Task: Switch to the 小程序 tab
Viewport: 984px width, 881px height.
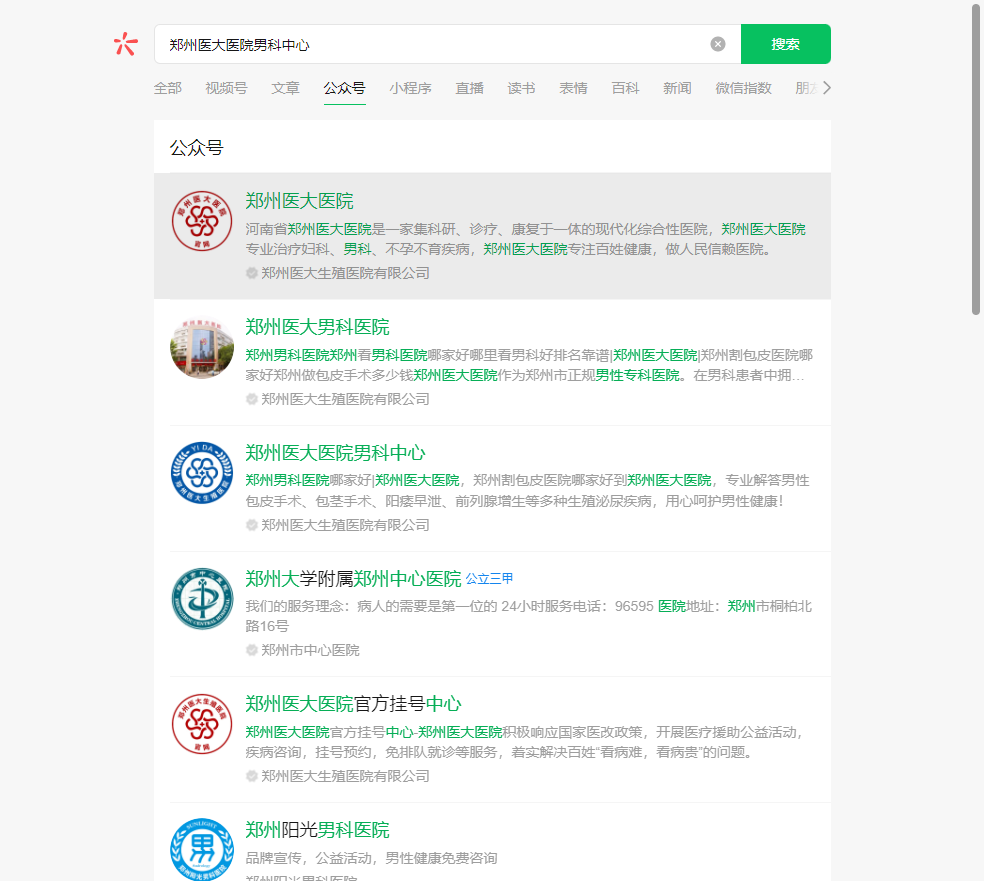Action: (410, 88)
